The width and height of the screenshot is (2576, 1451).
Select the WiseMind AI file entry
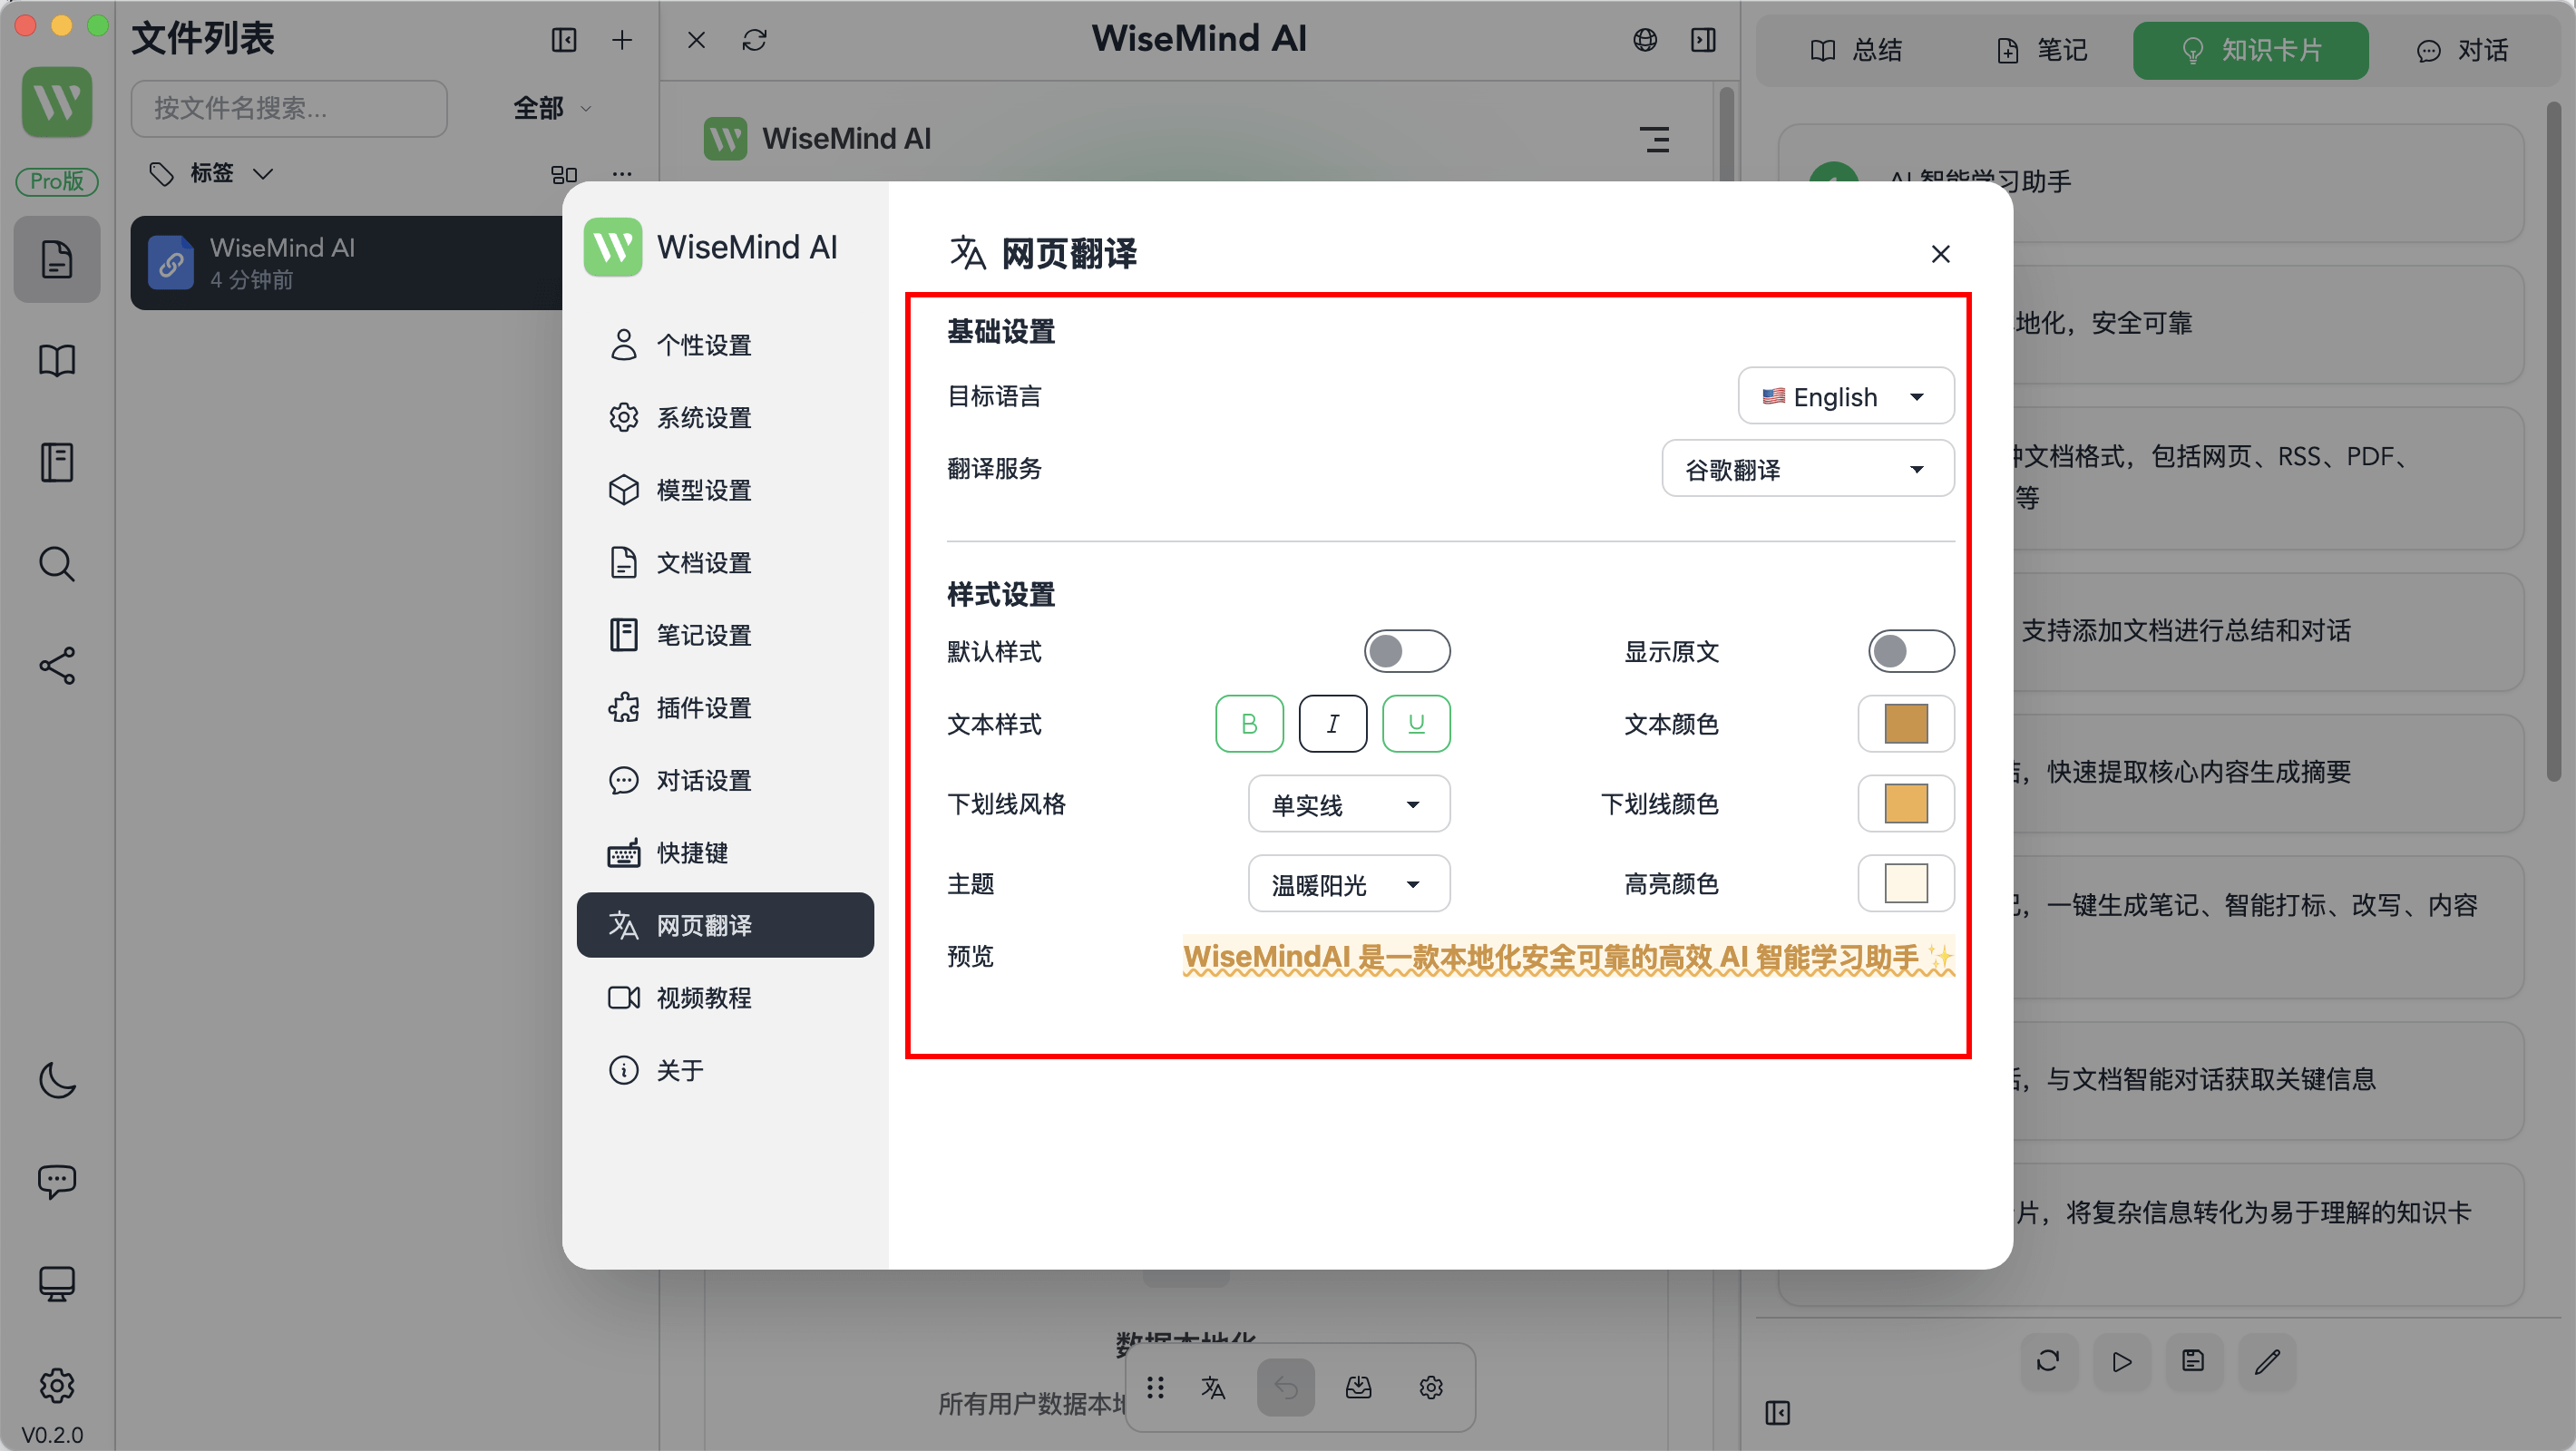347,263
